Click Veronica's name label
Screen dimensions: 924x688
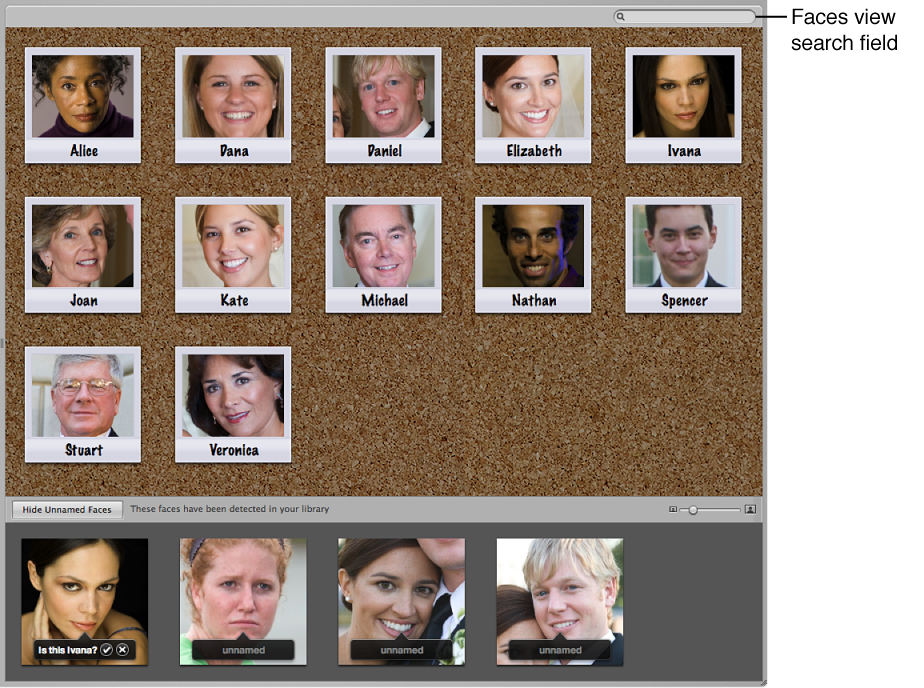tap(232, 449)
